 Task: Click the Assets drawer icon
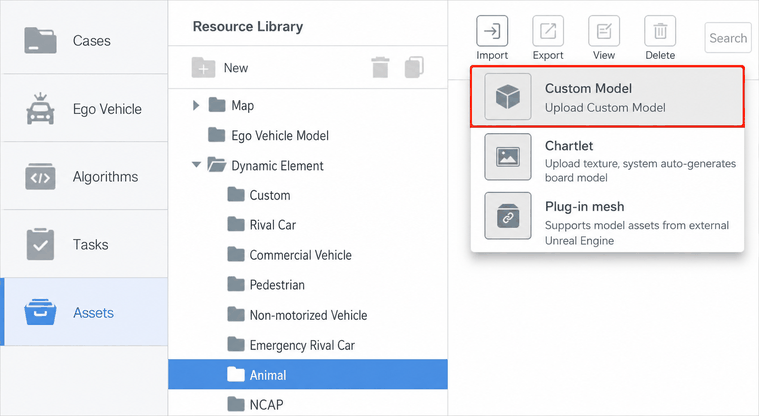tap(40, 312)
